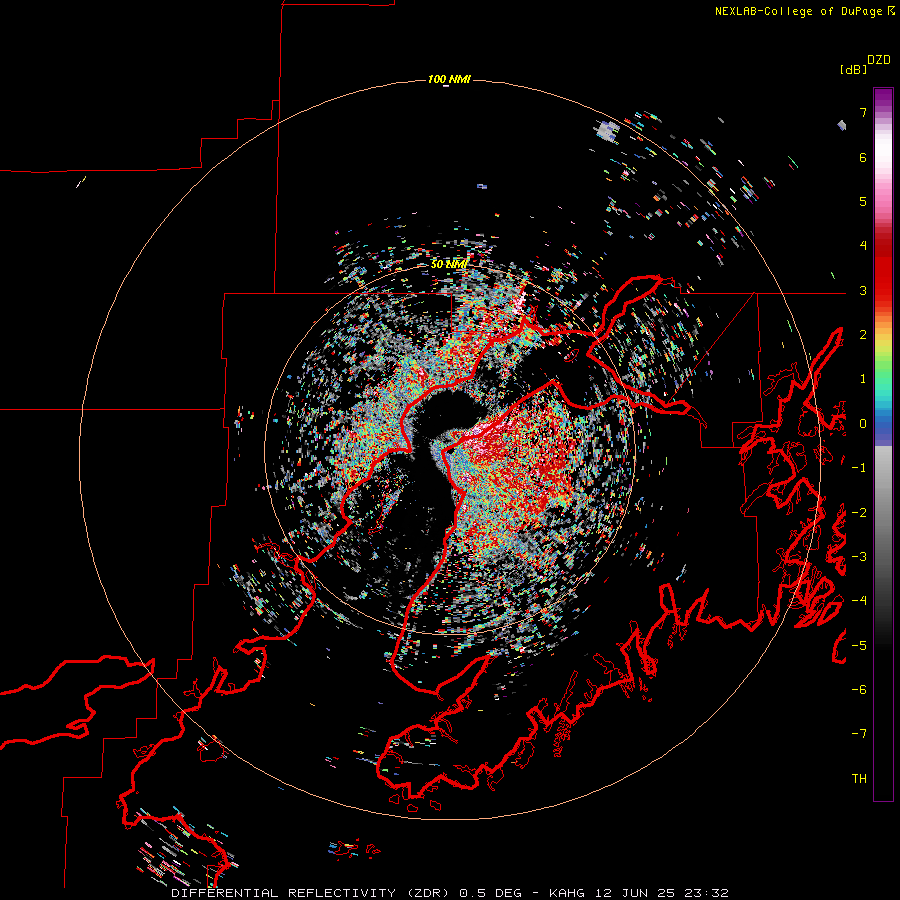Click the 3 value on the dB scale
The height and width of the screenshot is (900, 900).
863,290
